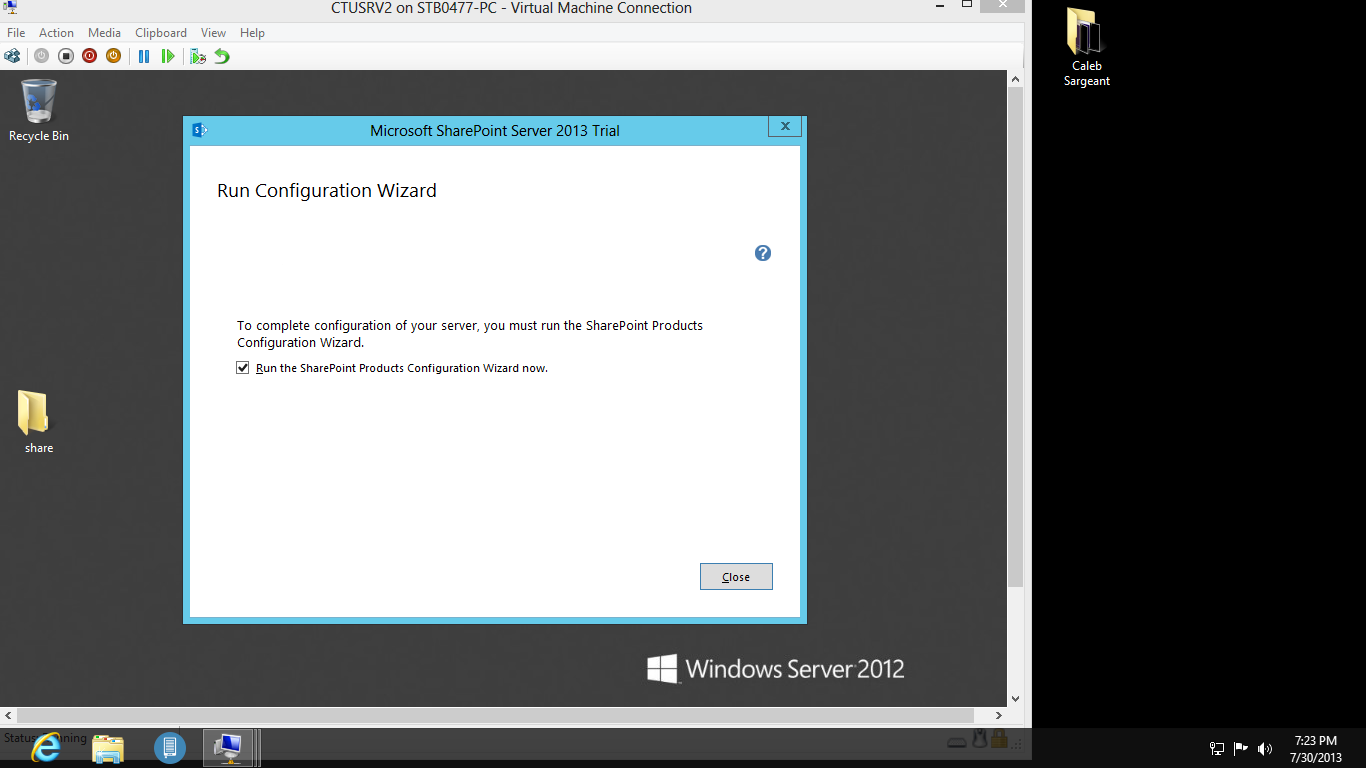The image size is (1366, 768).
Task: Close the SharePoint dialog with its X button
Action: tap(786, 126)
